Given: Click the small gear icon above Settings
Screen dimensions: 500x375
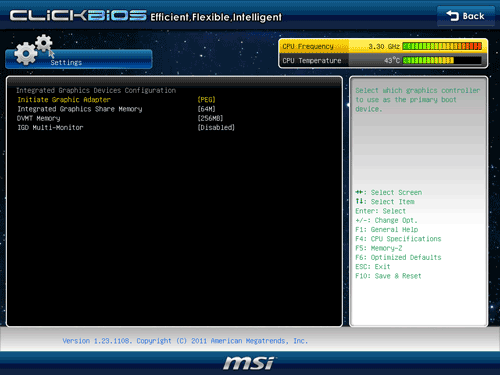Looking at the screenshot, I should (x=44, y=43).
